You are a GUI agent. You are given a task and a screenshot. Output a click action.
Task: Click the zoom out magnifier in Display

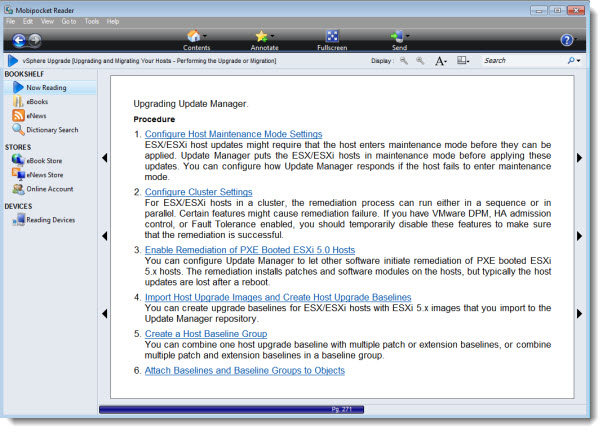(x=404, y=61)
